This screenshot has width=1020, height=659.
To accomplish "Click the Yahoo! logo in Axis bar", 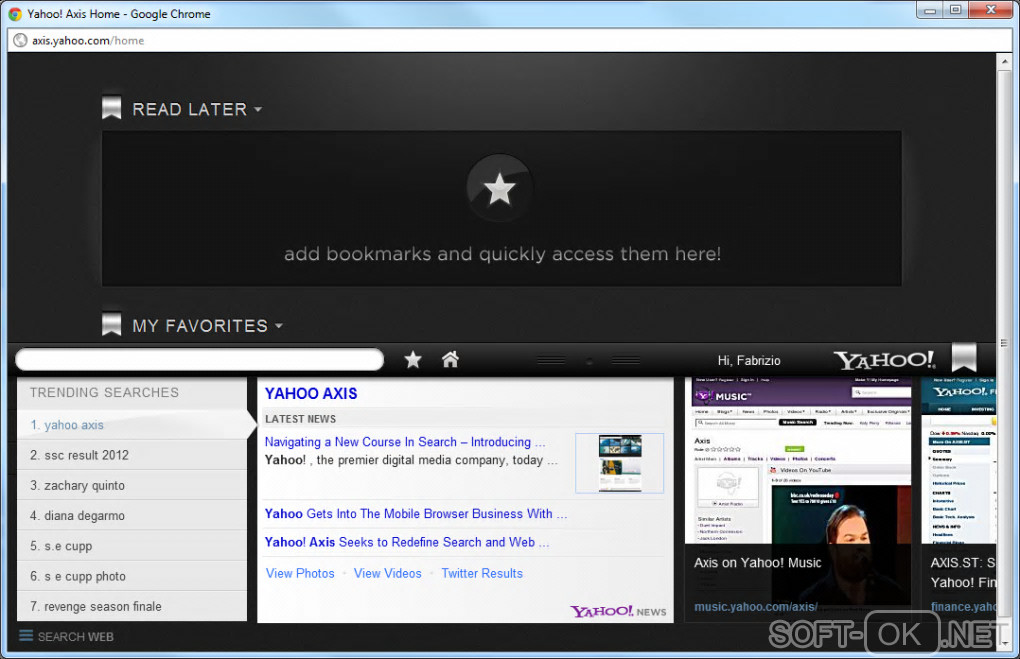I will (x=884, y=360).
